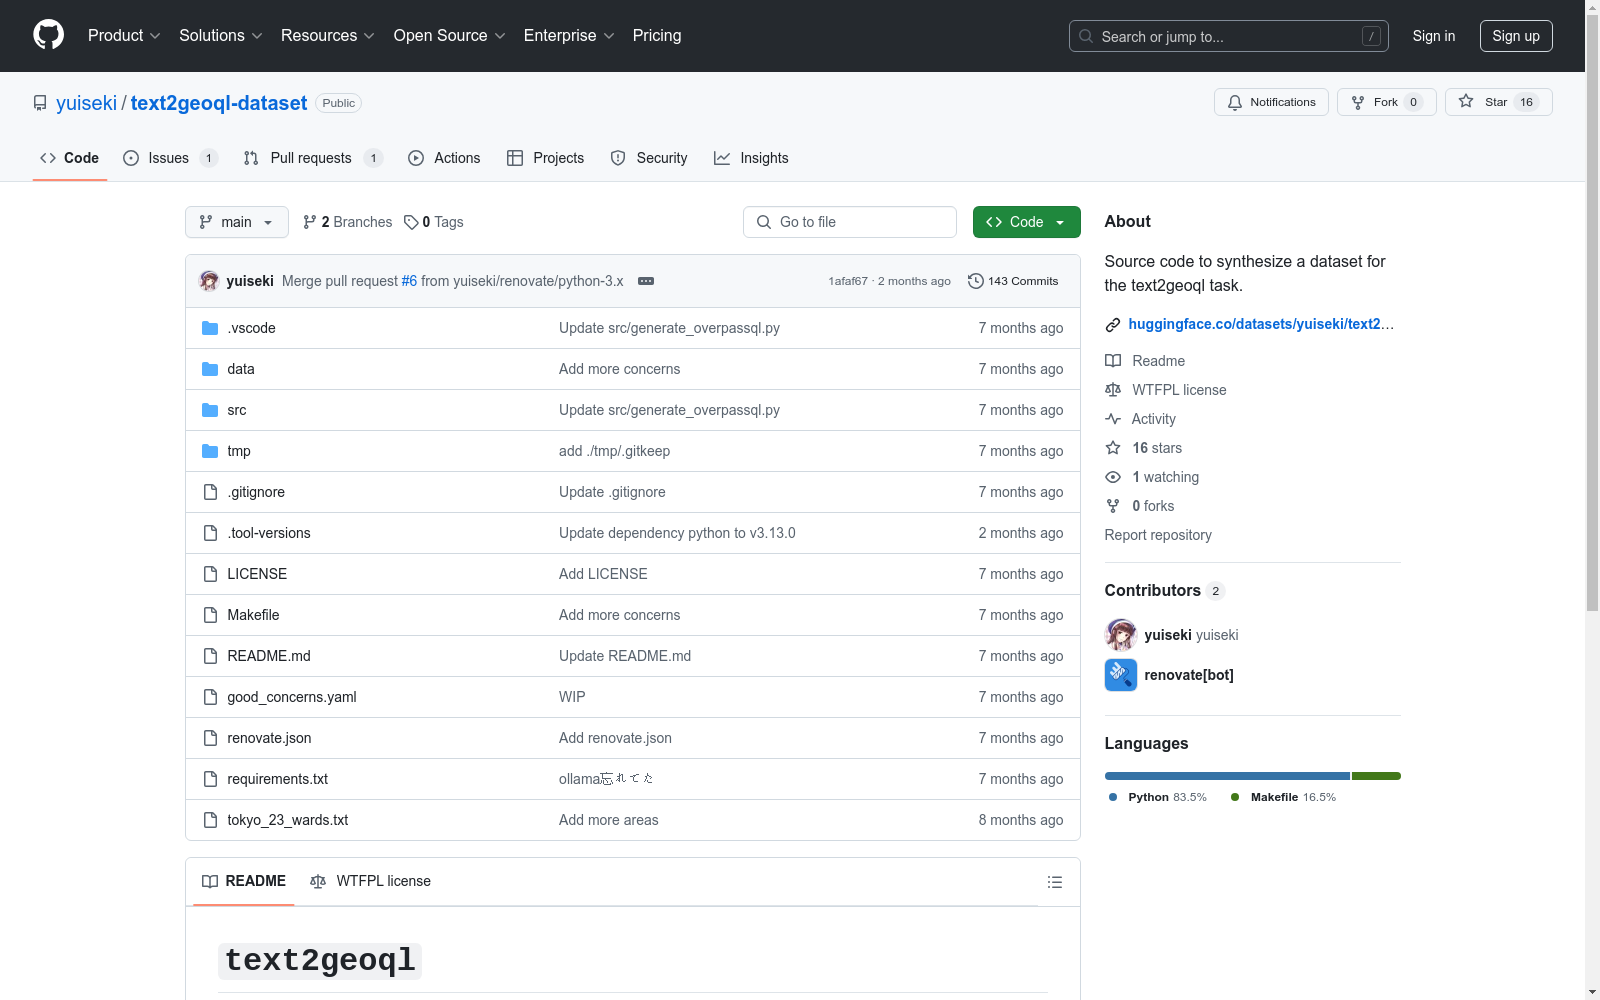Expand the Enterprise menu
The height and width of the screenshot is (1000, 1600).
point(569,35)
